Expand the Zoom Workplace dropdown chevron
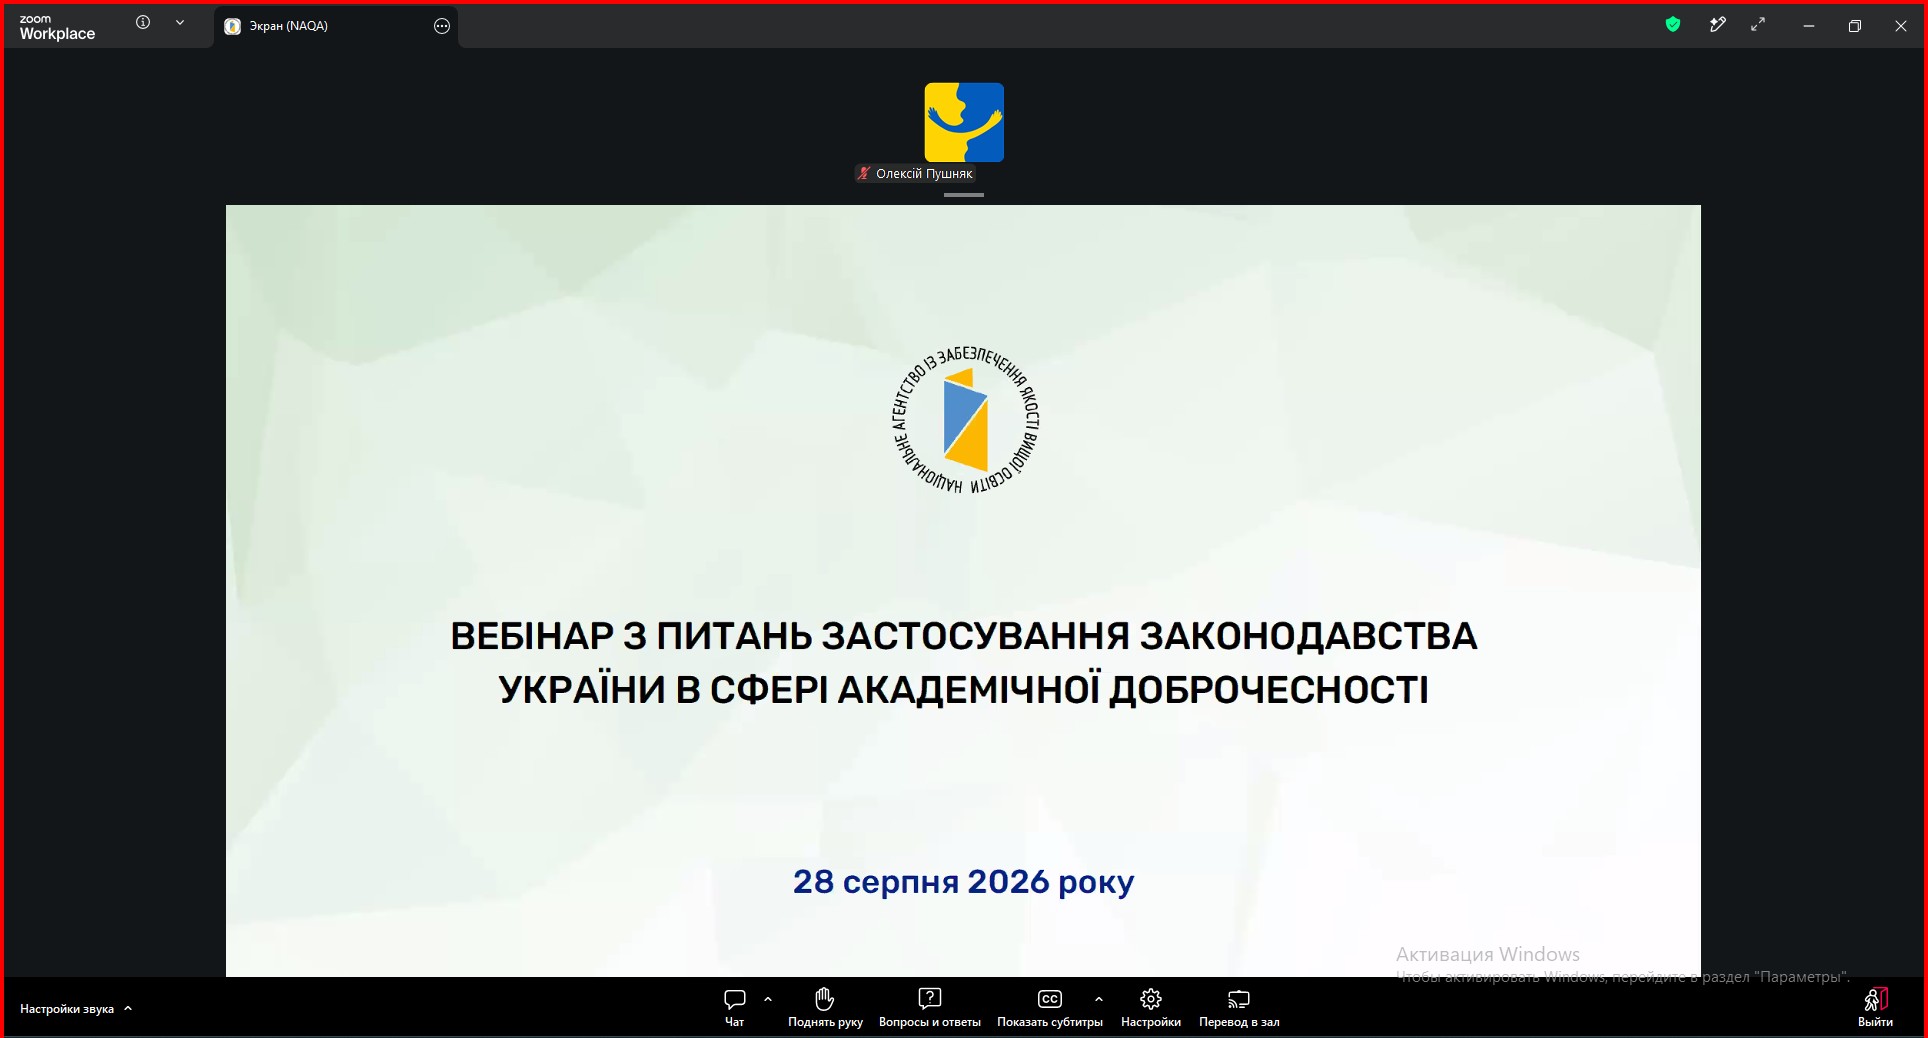This screenshot has width=1928, height=1038. point(180,22)
